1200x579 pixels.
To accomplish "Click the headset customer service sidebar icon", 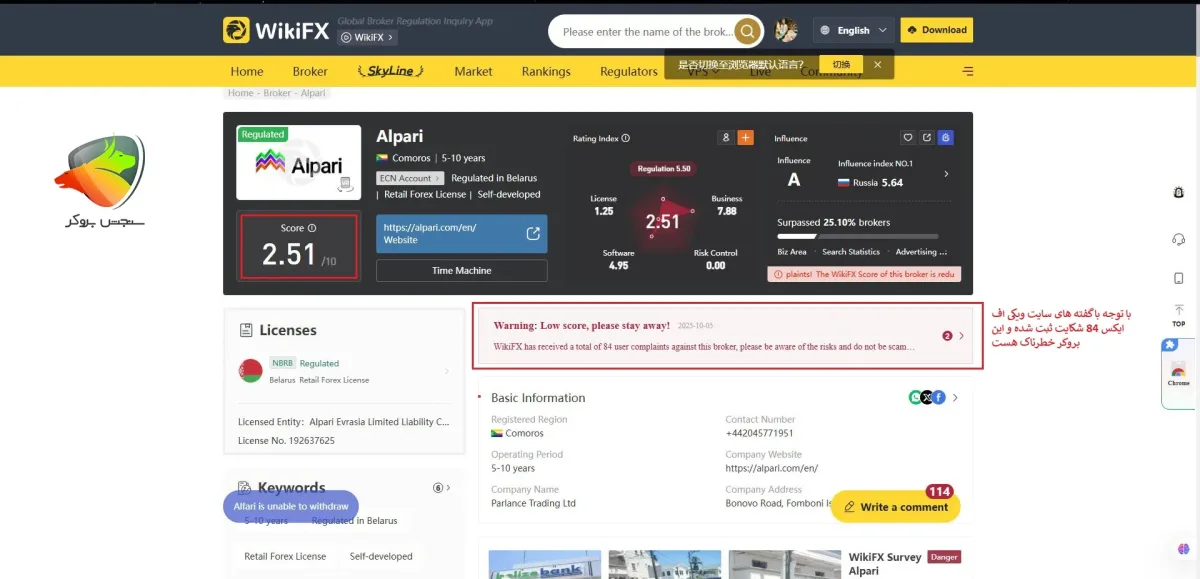I will point(1178,239).
